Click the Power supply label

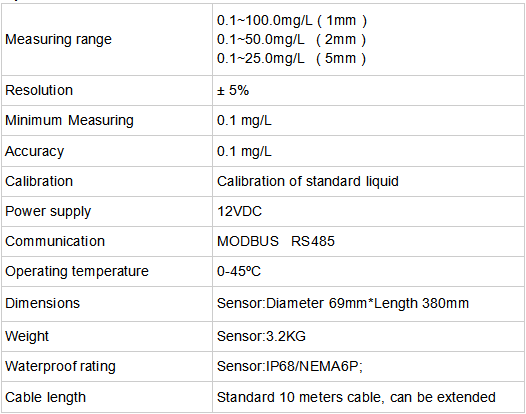pyautogui.click(x=48, y=211)
